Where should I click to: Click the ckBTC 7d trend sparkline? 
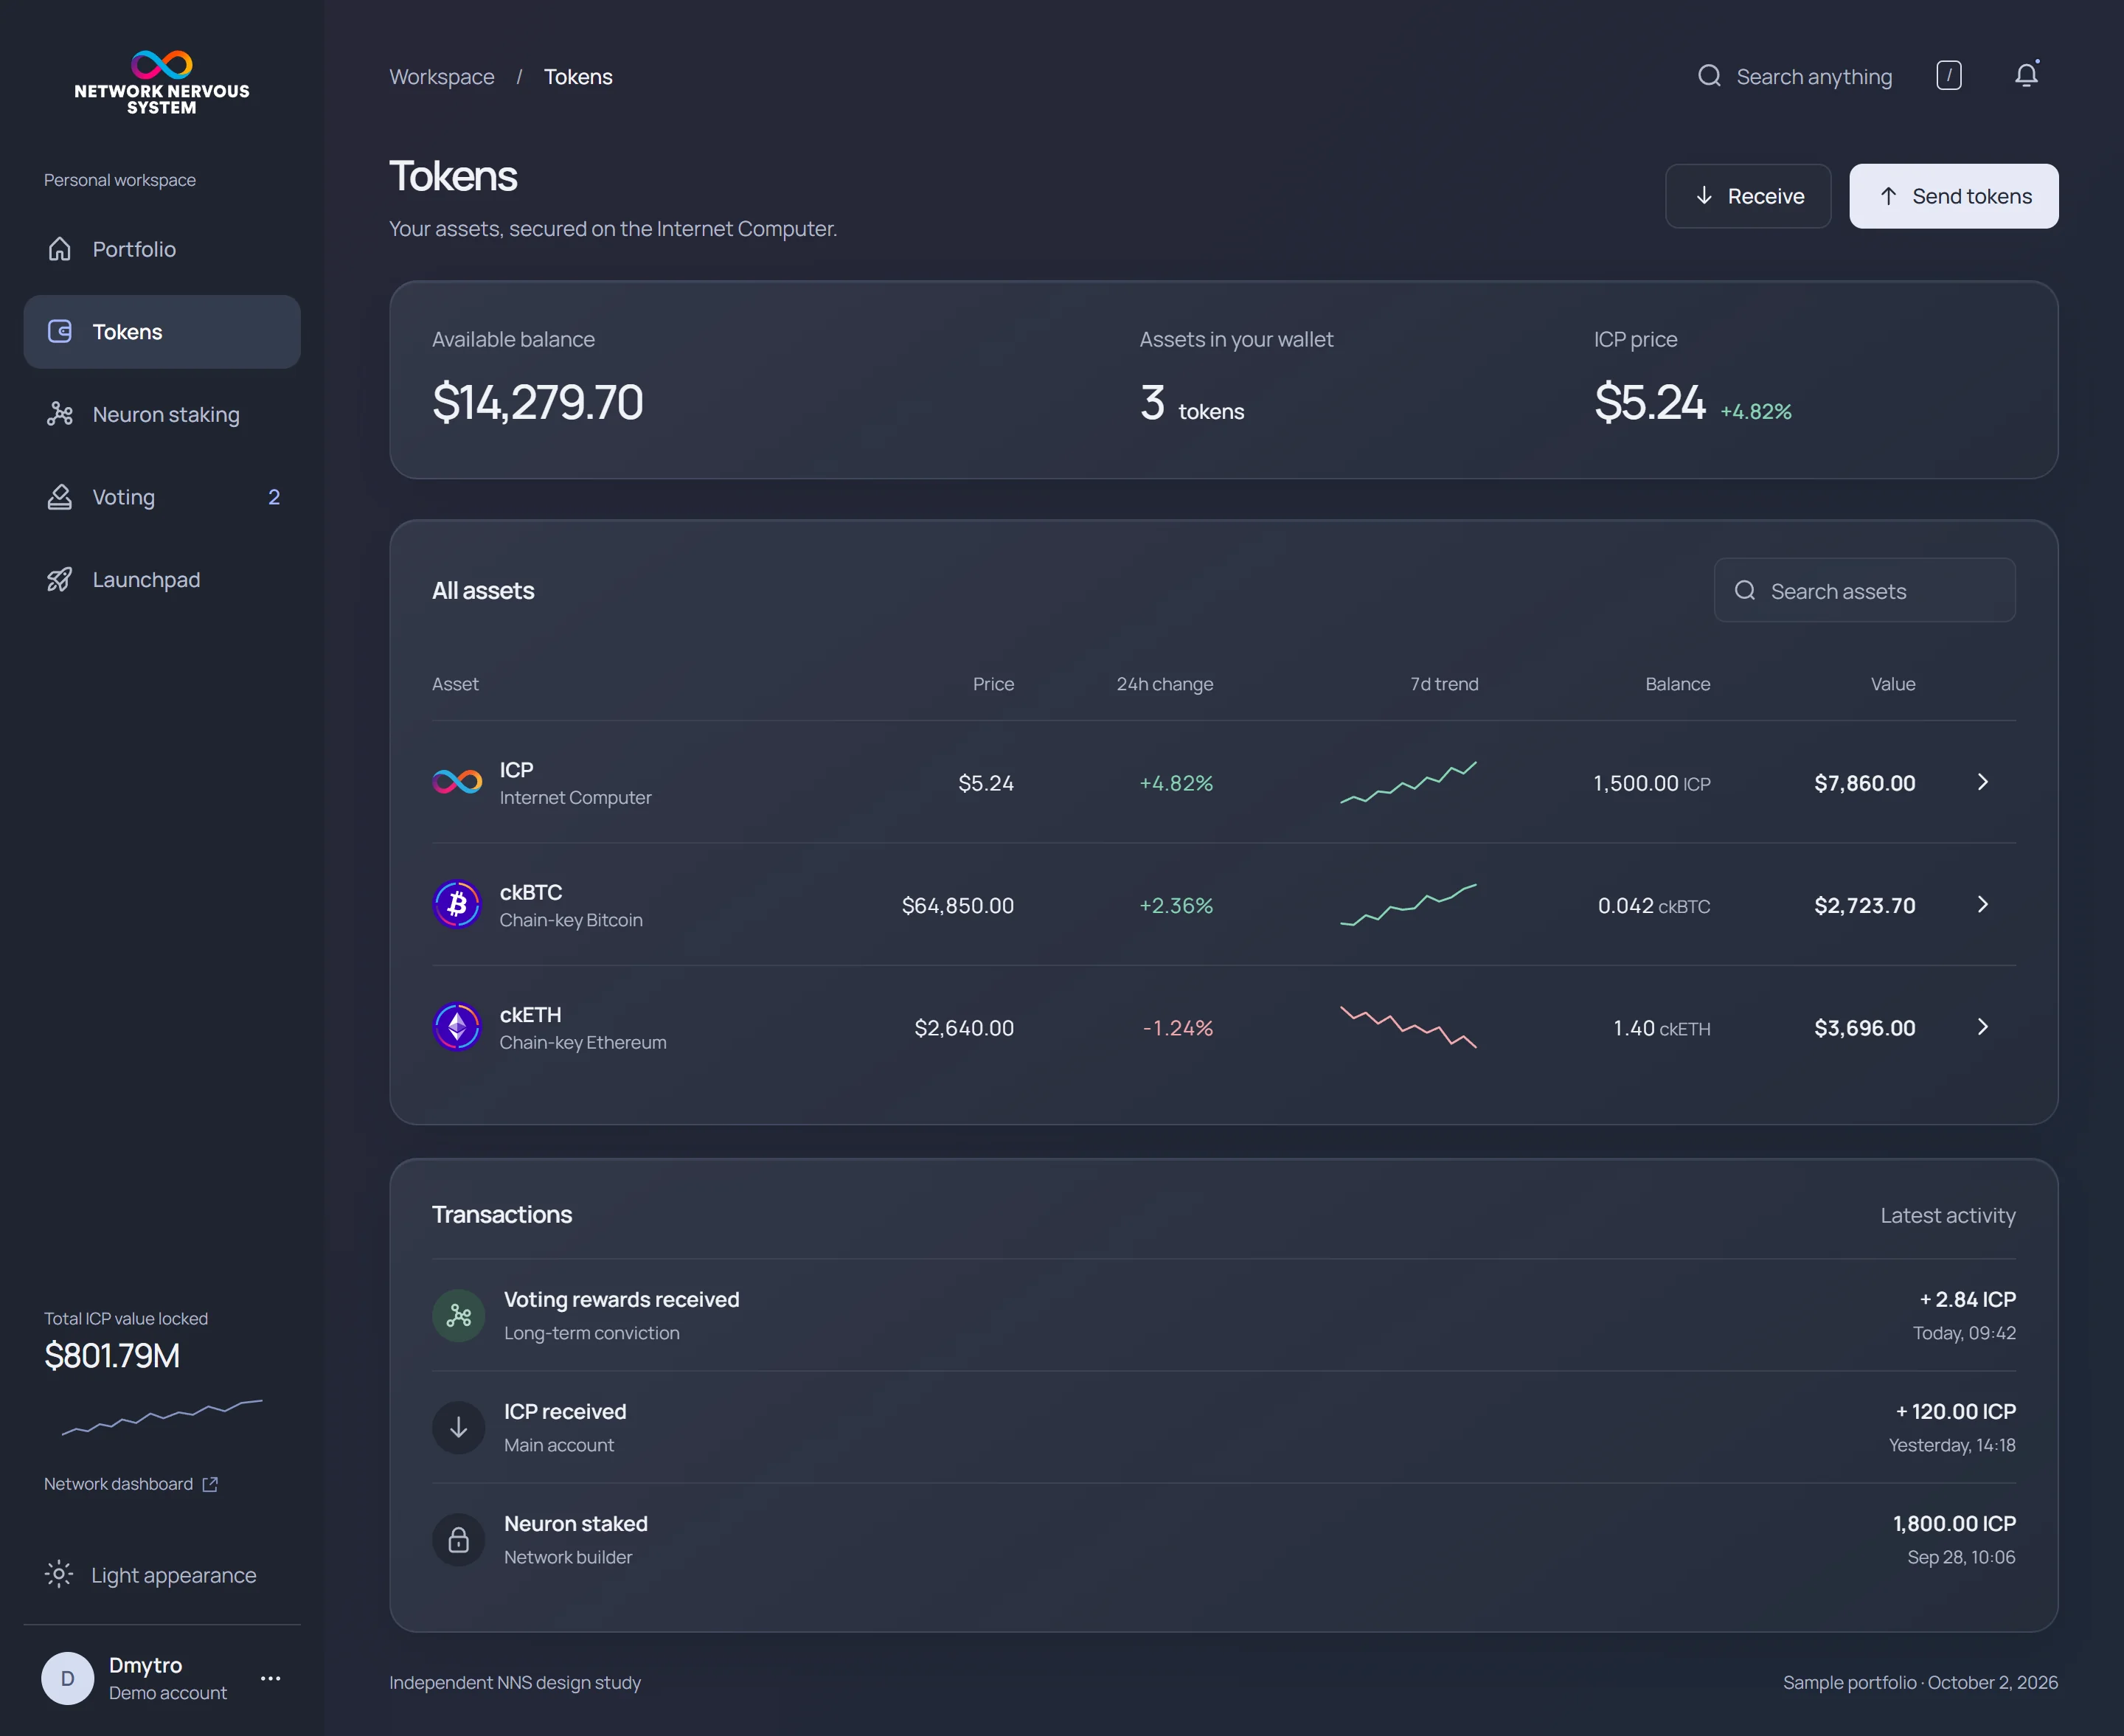(1408, 905)
